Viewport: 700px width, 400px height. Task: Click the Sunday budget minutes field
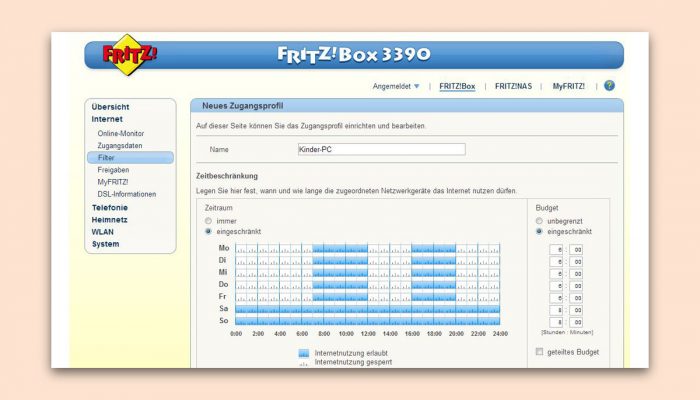pyautogui.click(x=576, y=322)
